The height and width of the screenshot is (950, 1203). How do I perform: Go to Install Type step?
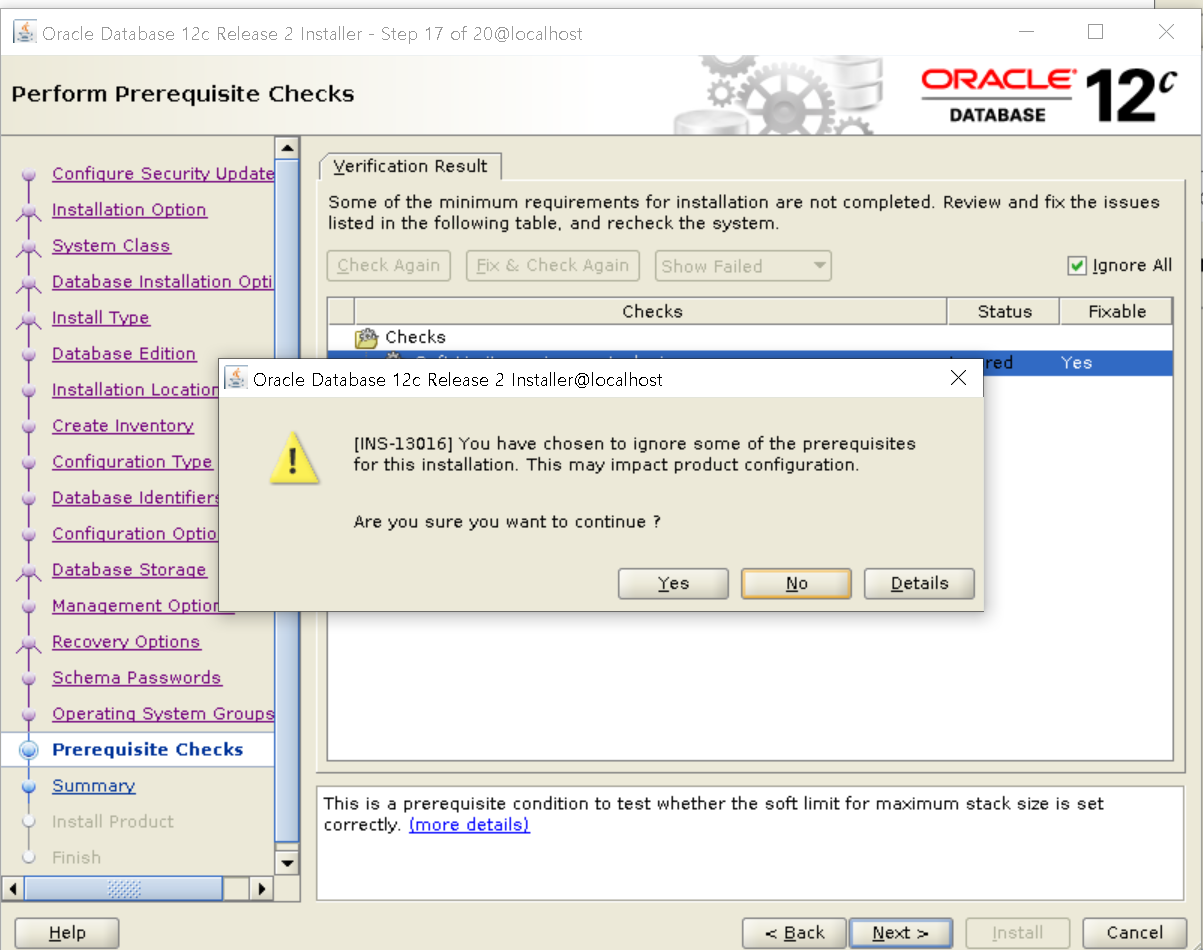[x=101, y=318]
